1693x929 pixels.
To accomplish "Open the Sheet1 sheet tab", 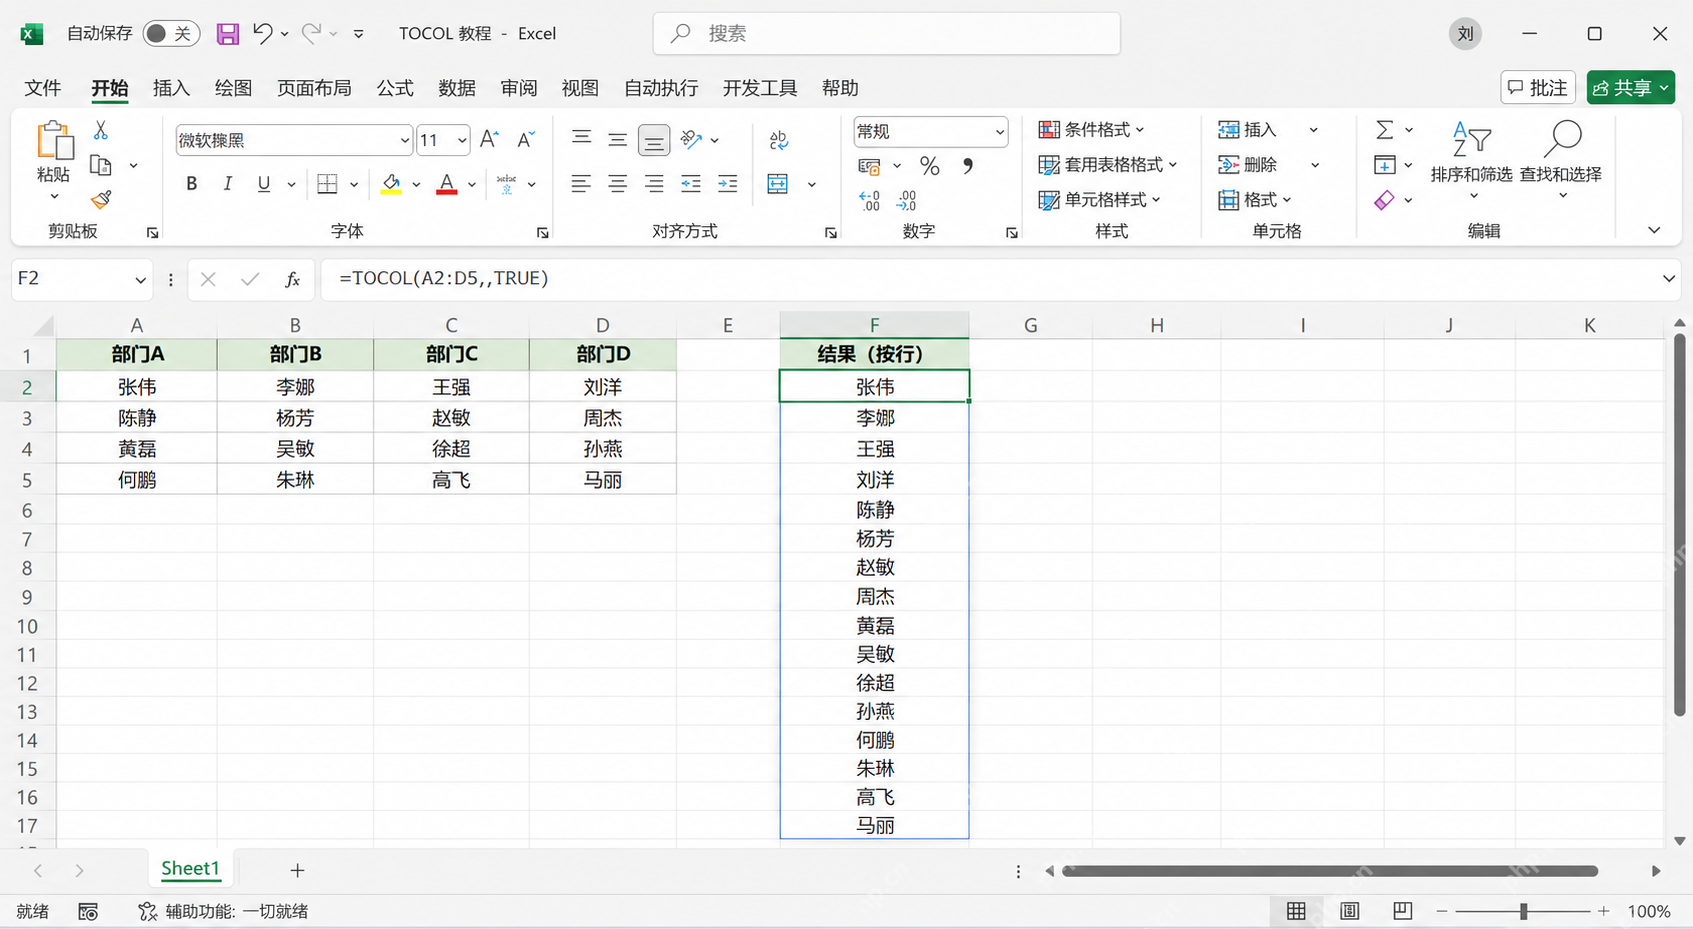I will 190,868.
